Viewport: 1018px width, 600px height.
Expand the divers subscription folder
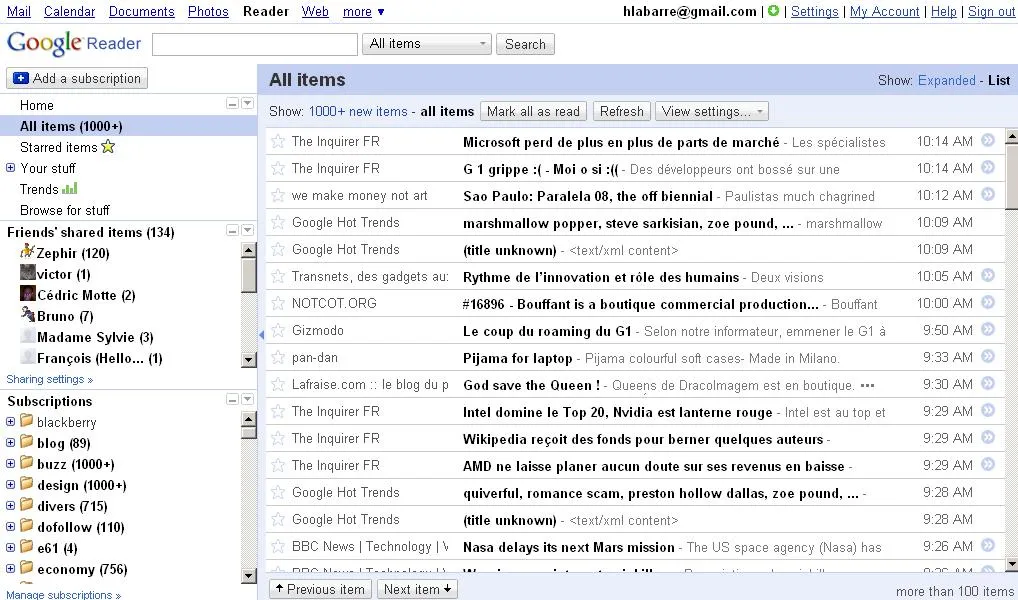pos(10,506)
